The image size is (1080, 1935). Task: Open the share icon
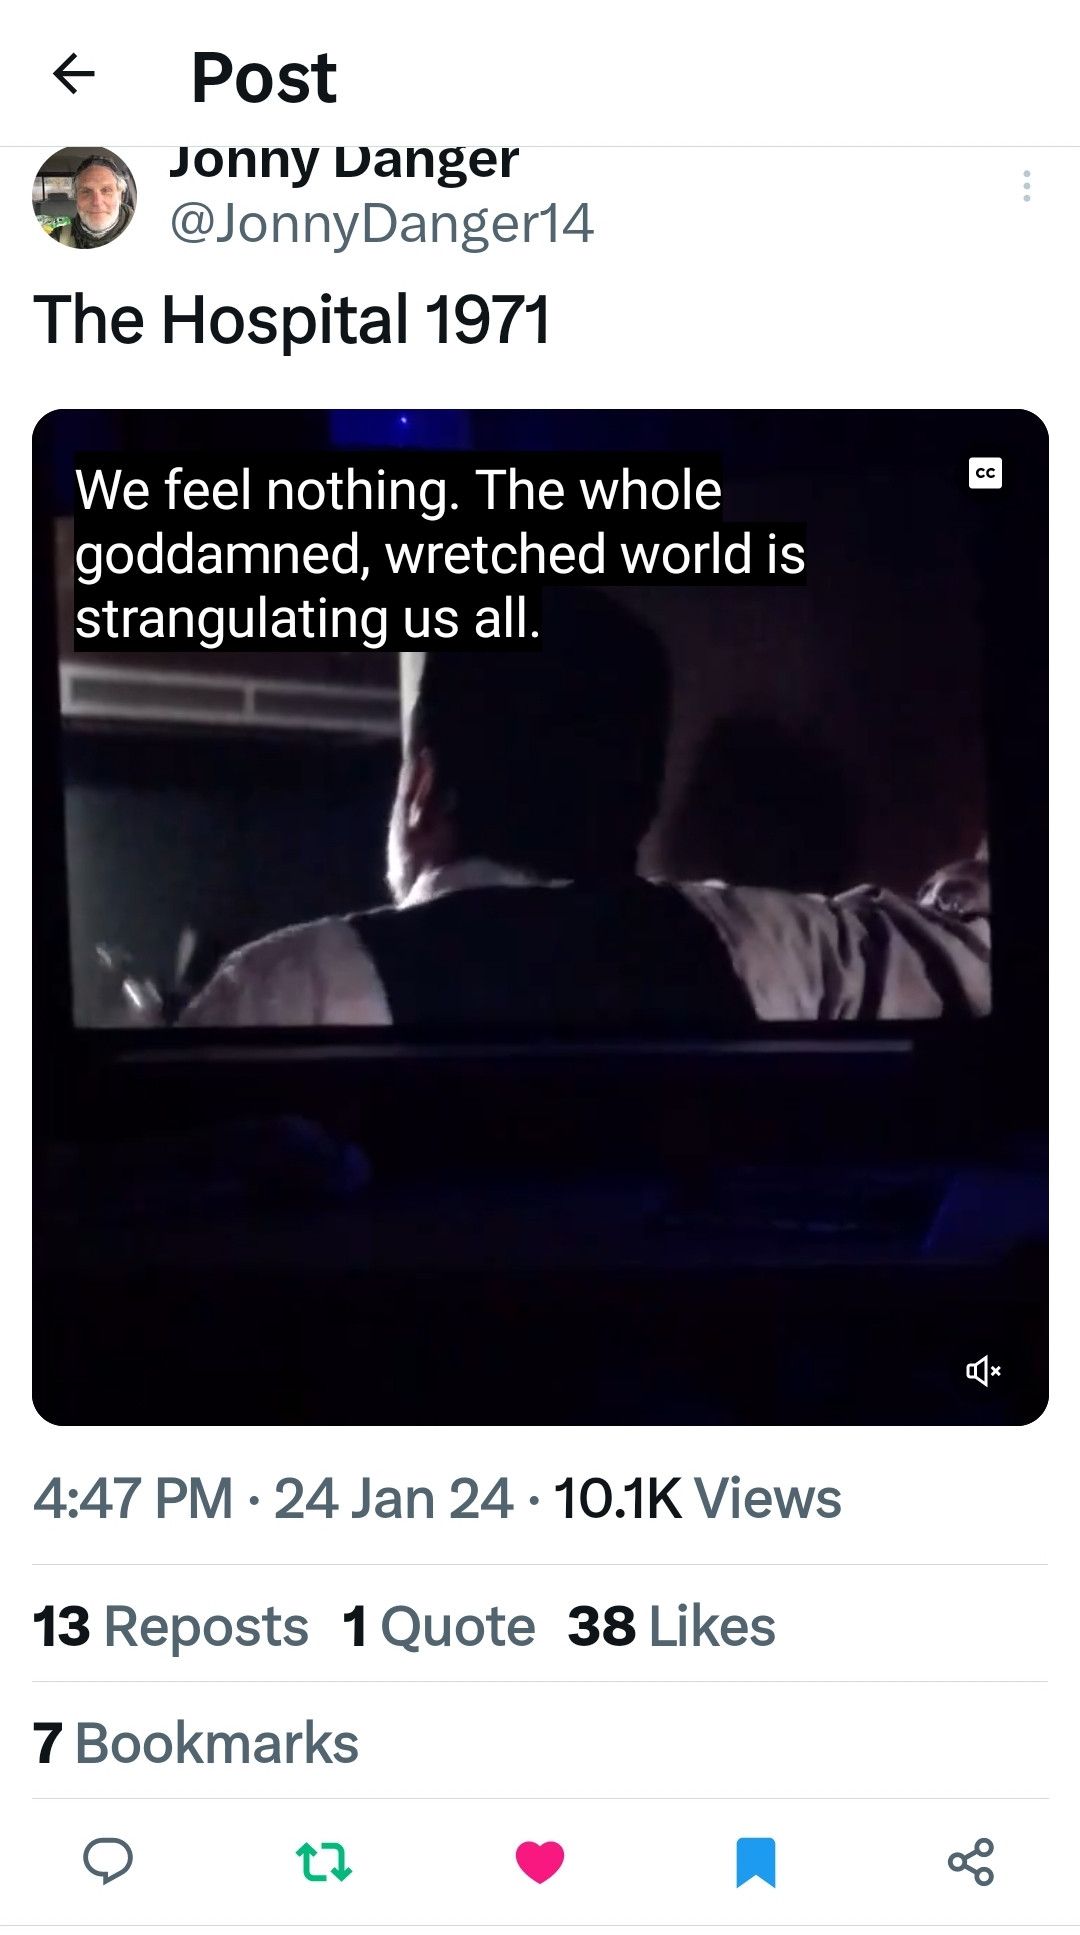pos(971,1861)
